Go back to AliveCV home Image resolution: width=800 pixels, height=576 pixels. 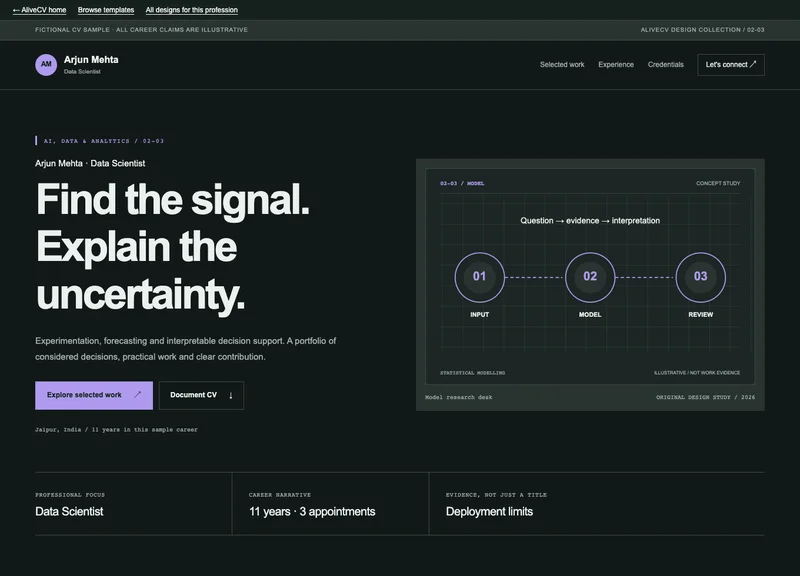click(39, 10)
